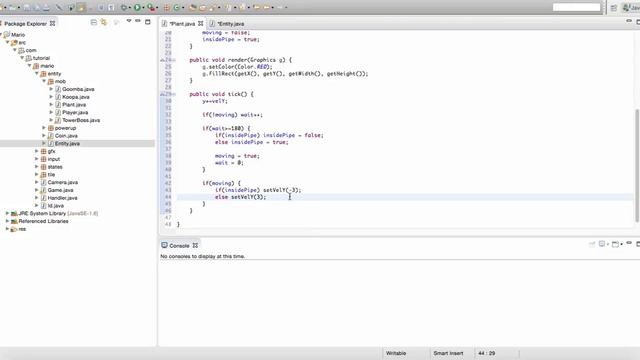The height and width of the screenshot is (360, 640).
Task: Expand the Referenced Libraries node
Action: (x=7, y=221)
